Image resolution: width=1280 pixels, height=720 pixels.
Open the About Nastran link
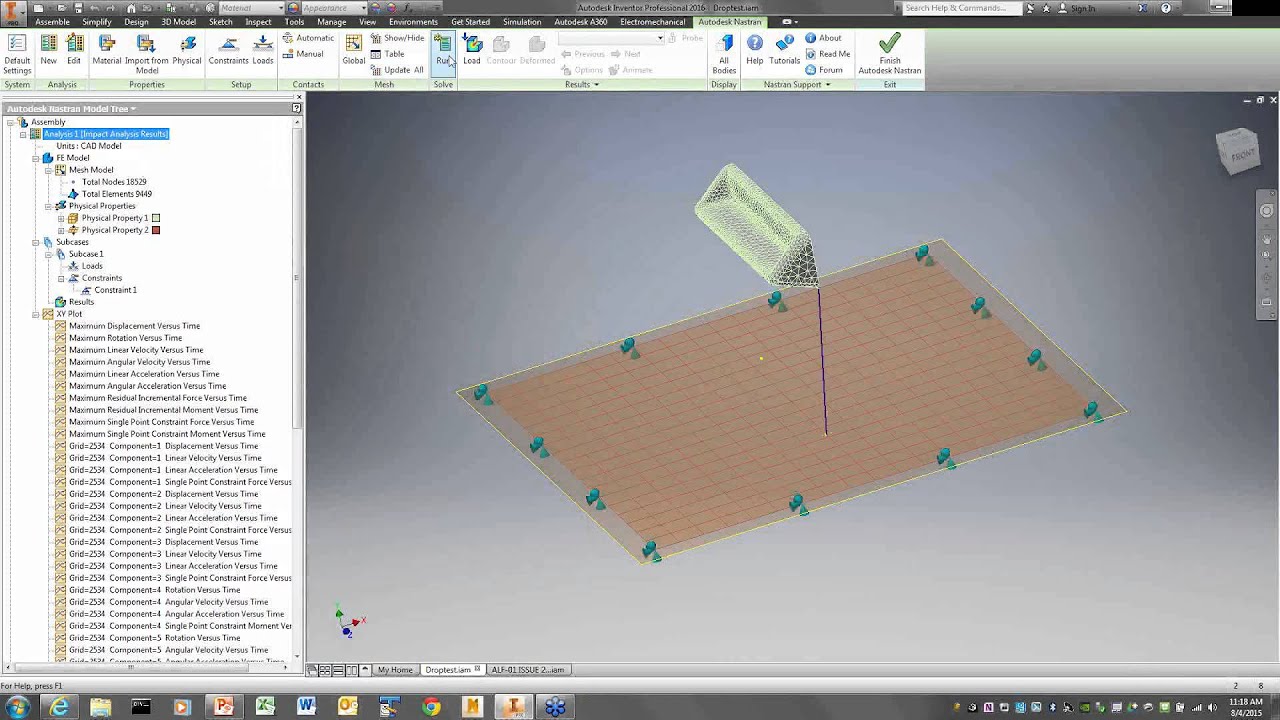(823, 38)
